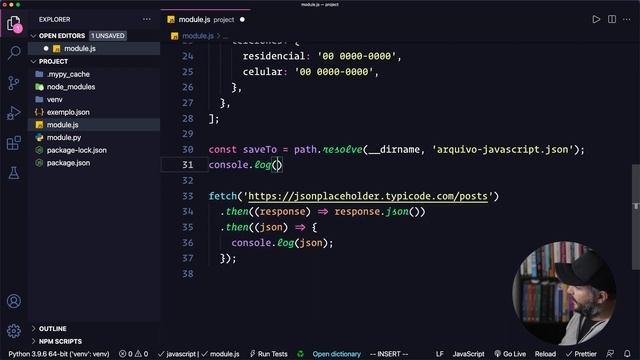Screen dimensions: 640x360
Task: Click console.log(json) on line 36
Action: (282, 243)
